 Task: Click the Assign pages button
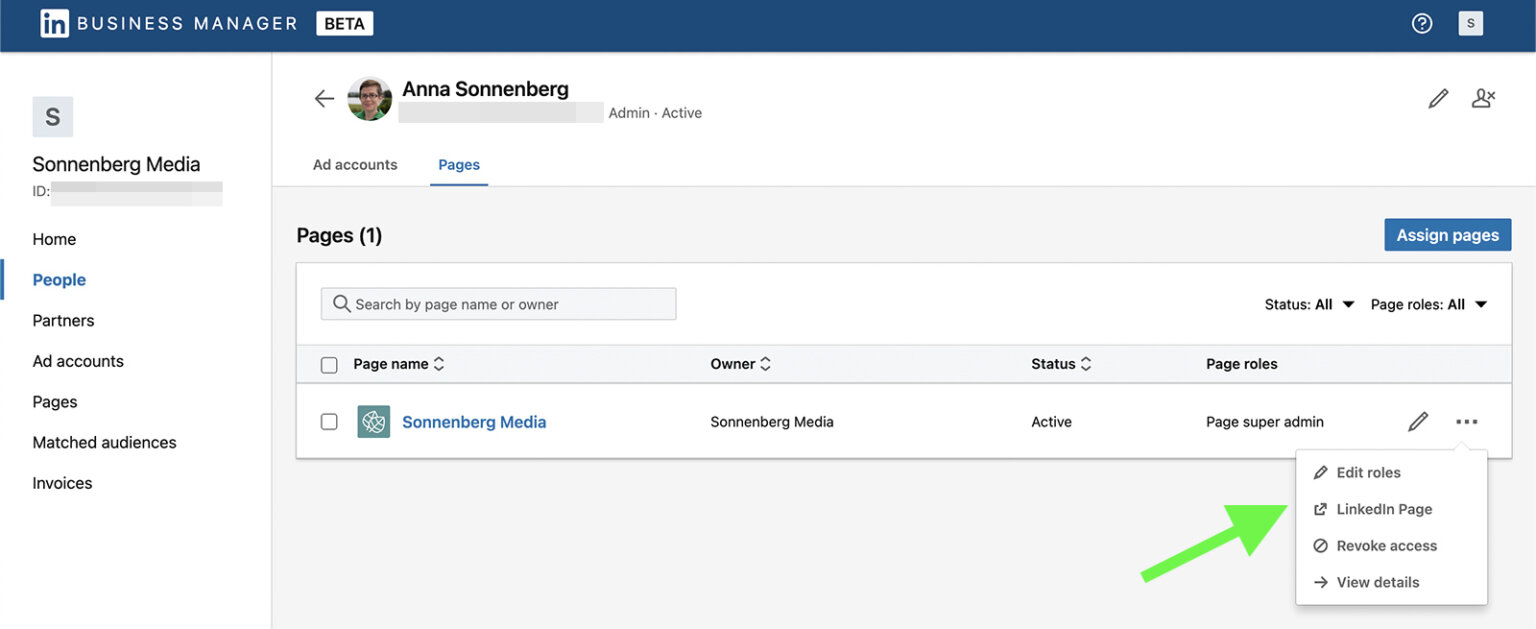[1447, 234]
